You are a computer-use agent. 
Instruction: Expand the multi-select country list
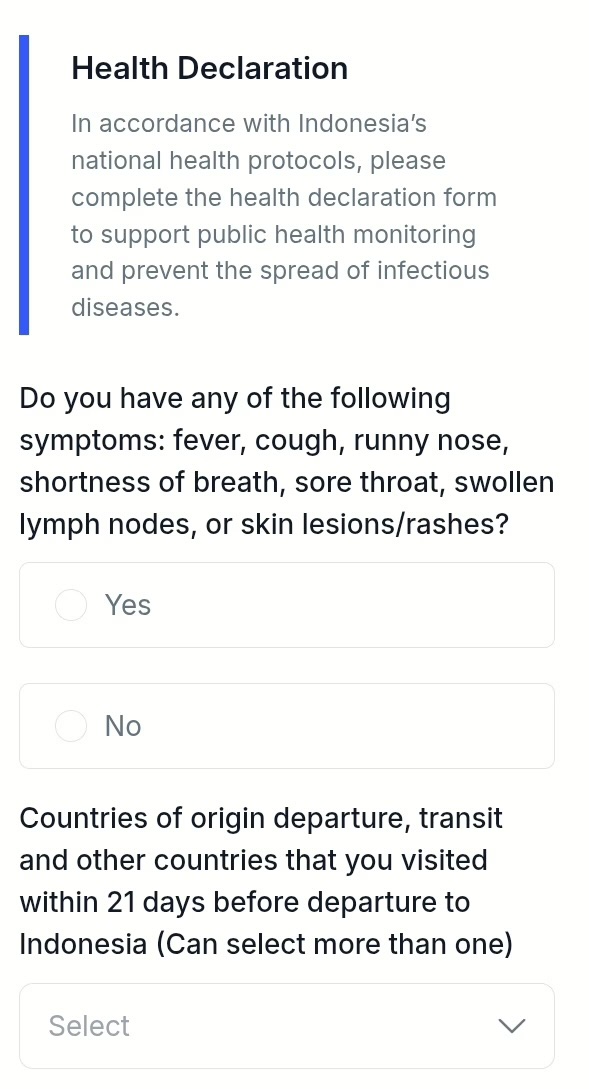click(287, 1026)
